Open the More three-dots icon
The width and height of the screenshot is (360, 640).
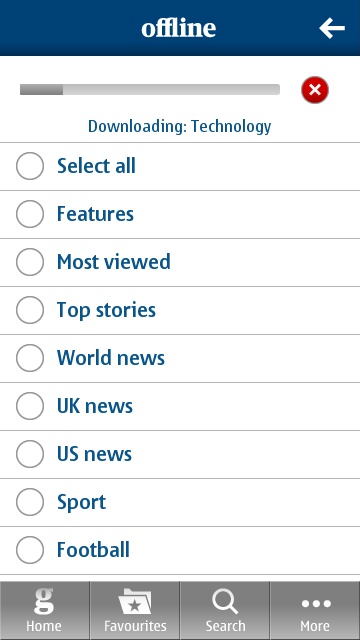[x=315, y=603]
